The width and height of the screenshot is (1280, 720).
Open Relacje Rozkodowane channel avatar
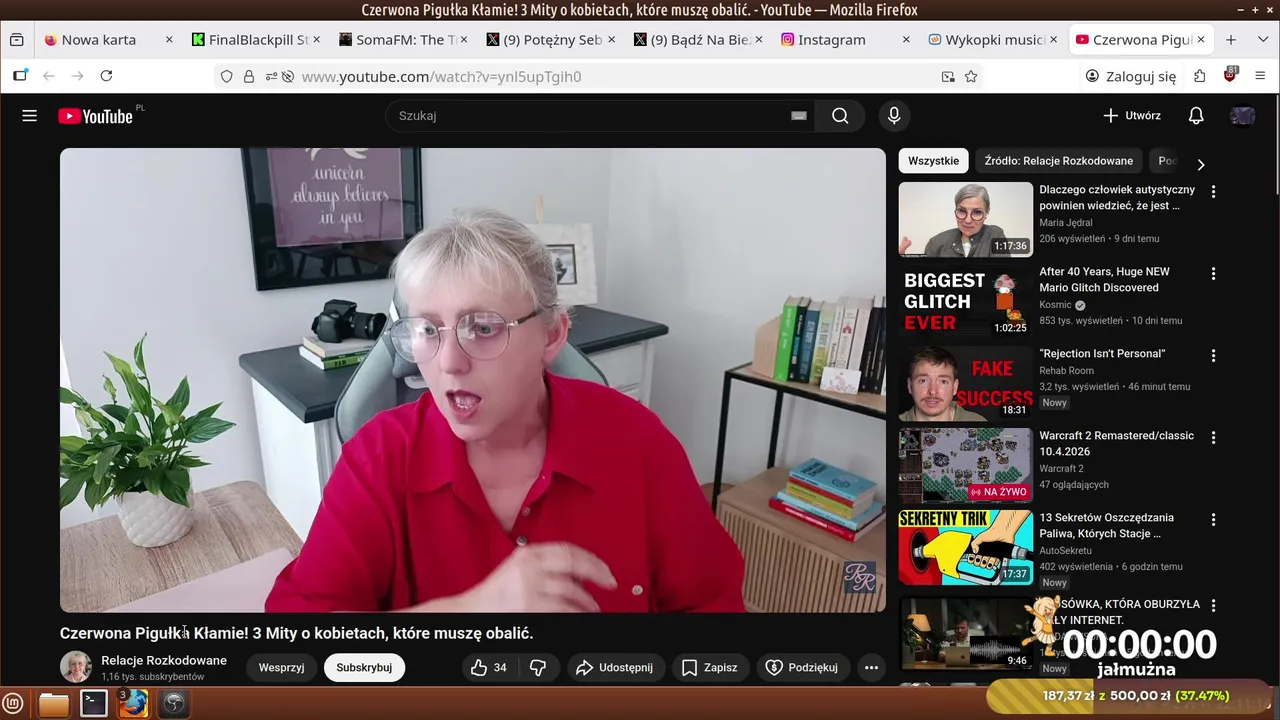point(76,667)
